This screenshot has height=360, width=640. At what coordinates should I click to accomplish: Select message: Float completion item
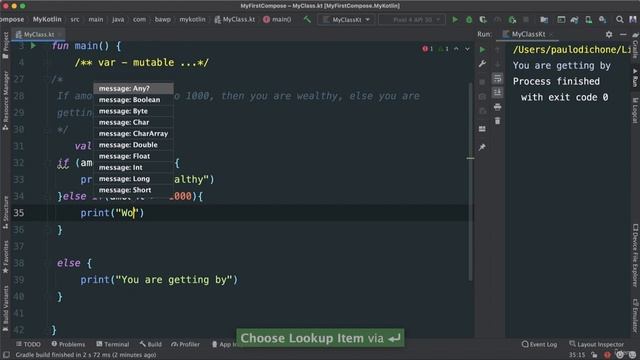133,156
